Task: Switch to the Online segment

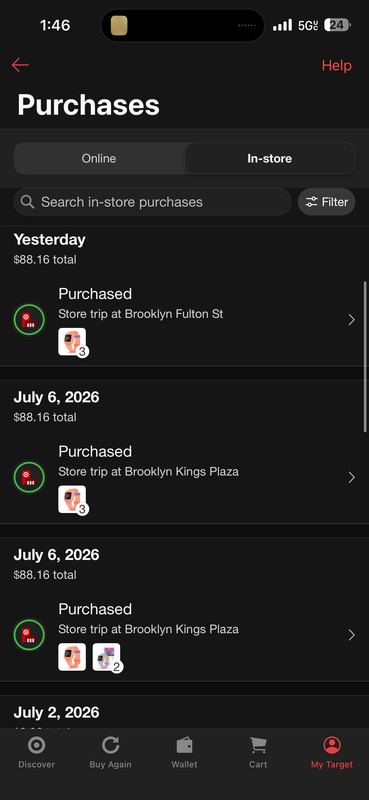Action: pos(99,159)
